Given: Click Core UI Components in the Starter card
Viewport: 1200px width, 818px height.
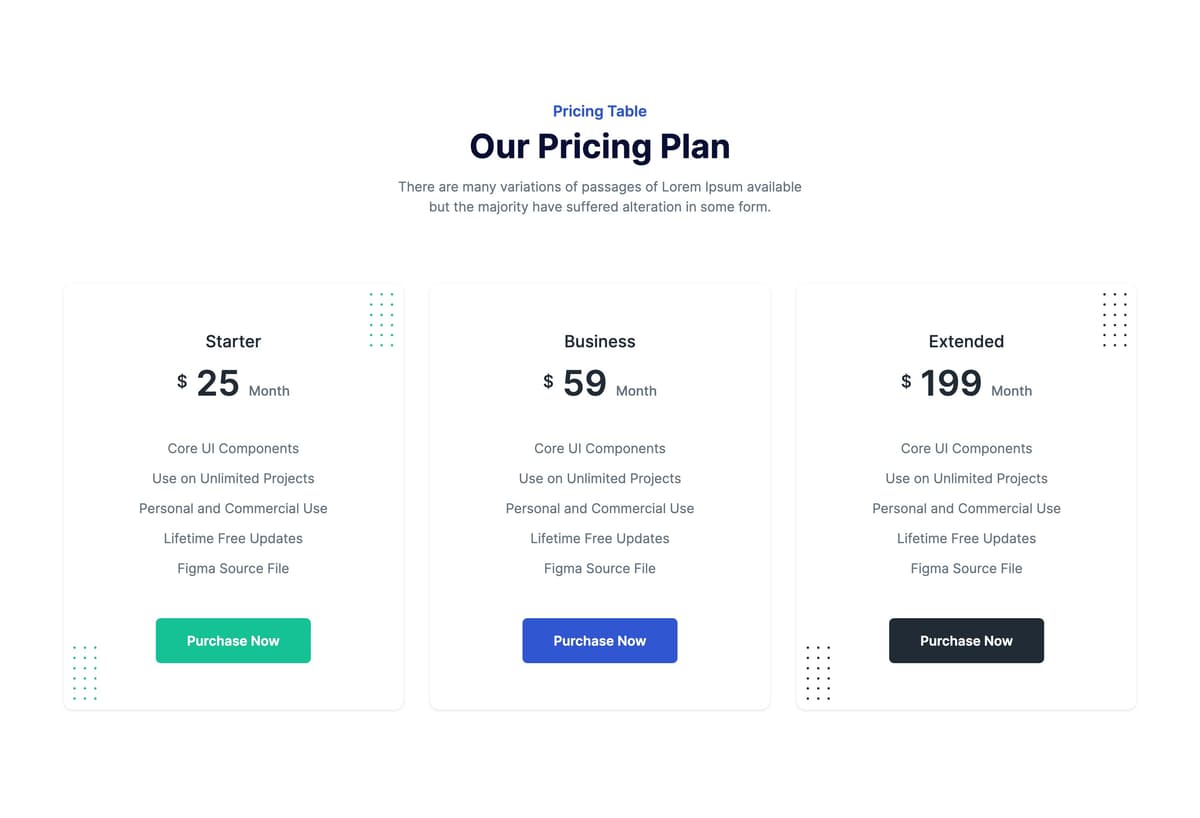Looking at the screenshot, I should pyautogui.click(x=233, y=448).
